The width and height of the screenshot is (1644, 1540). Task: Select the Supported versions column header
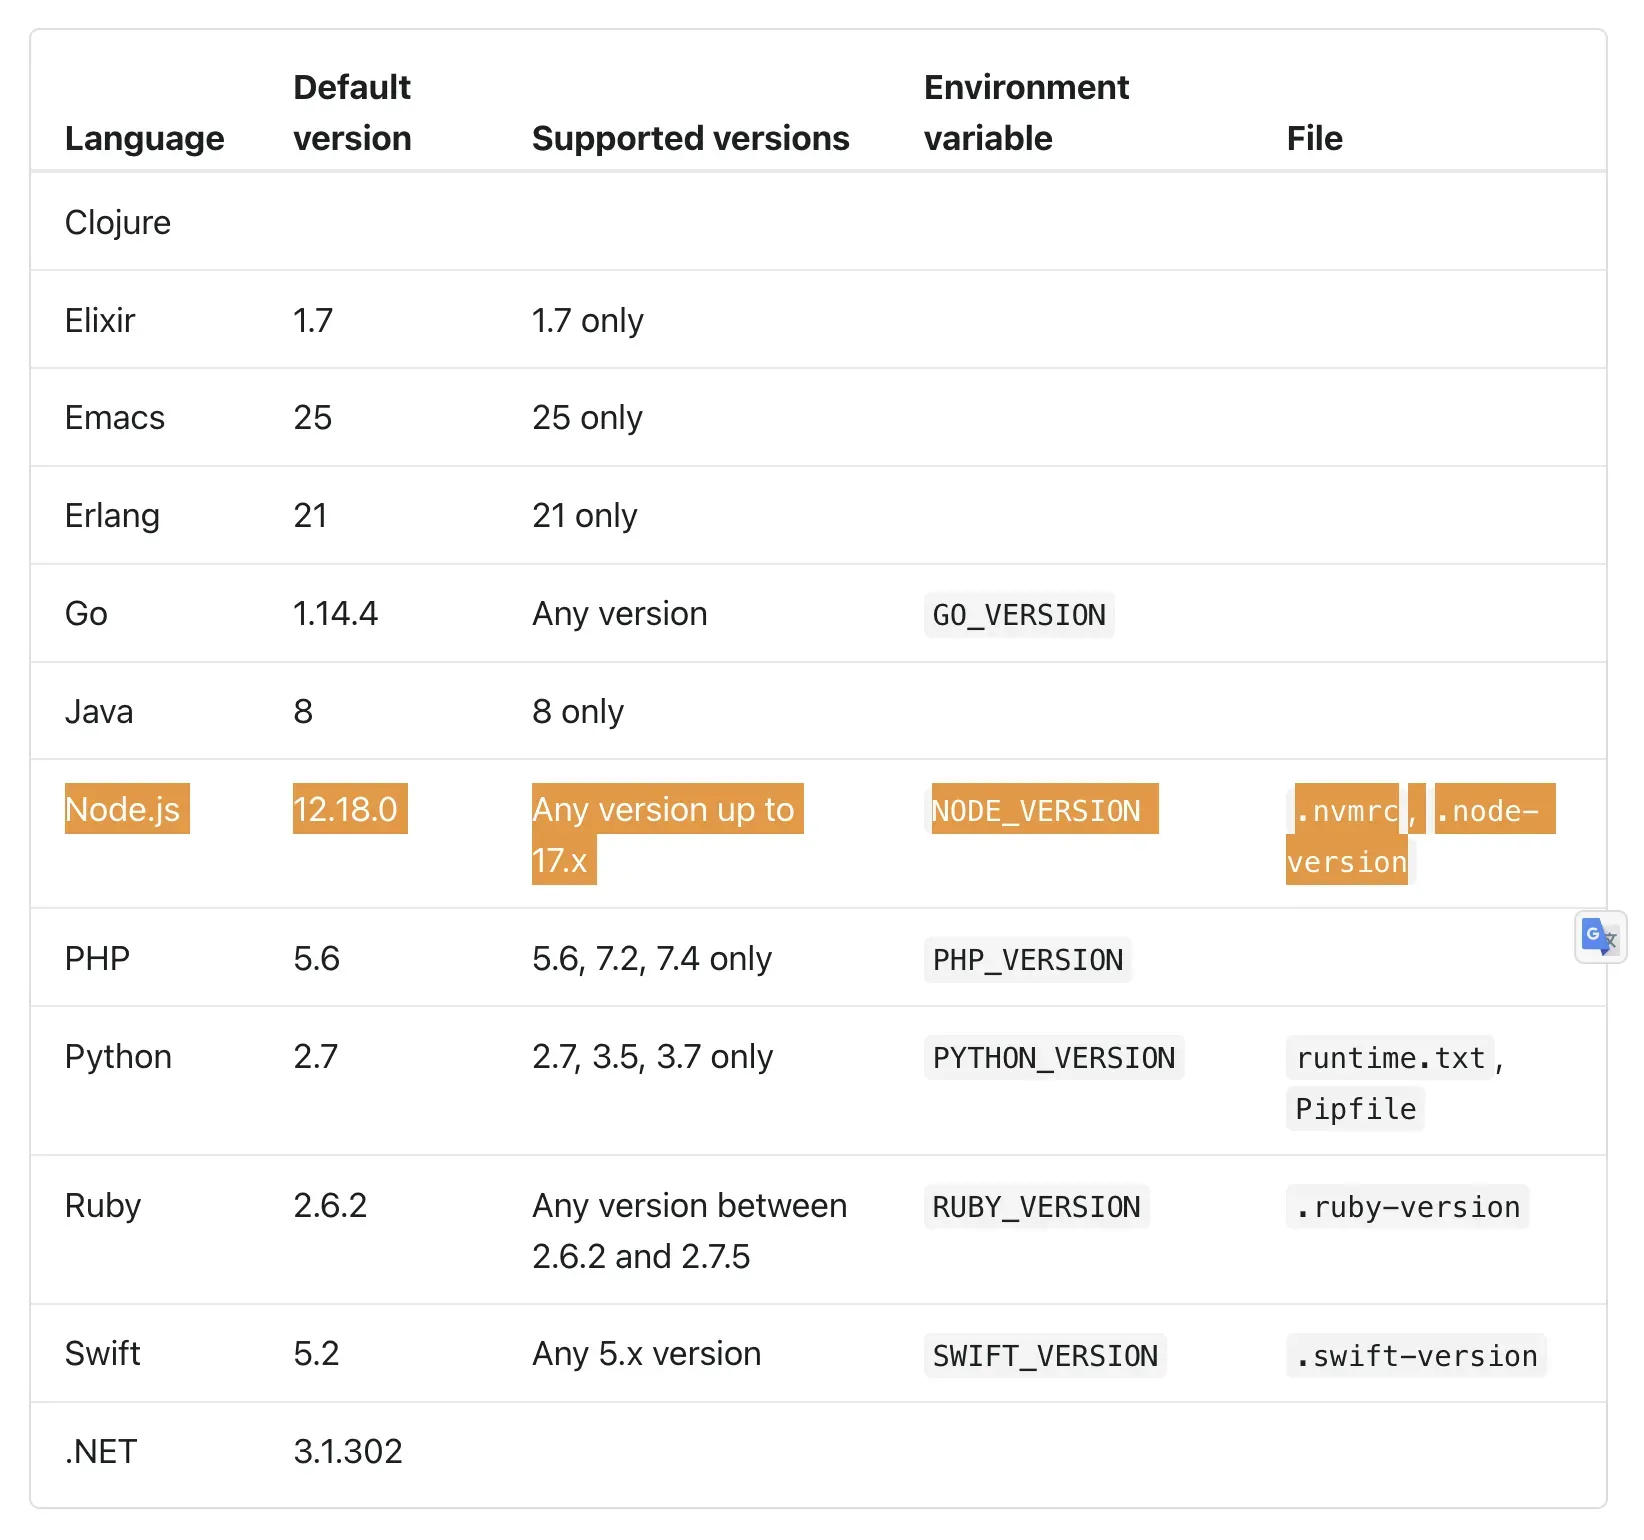(x=690, y=138)
